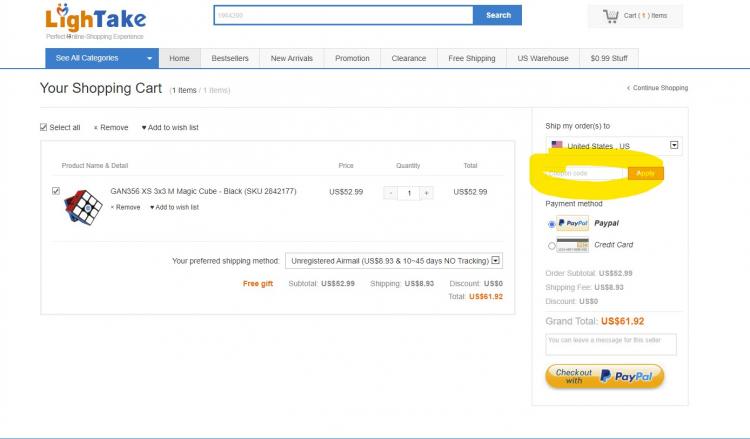
Task: Click the coupon code field
Action: point(586,173)
